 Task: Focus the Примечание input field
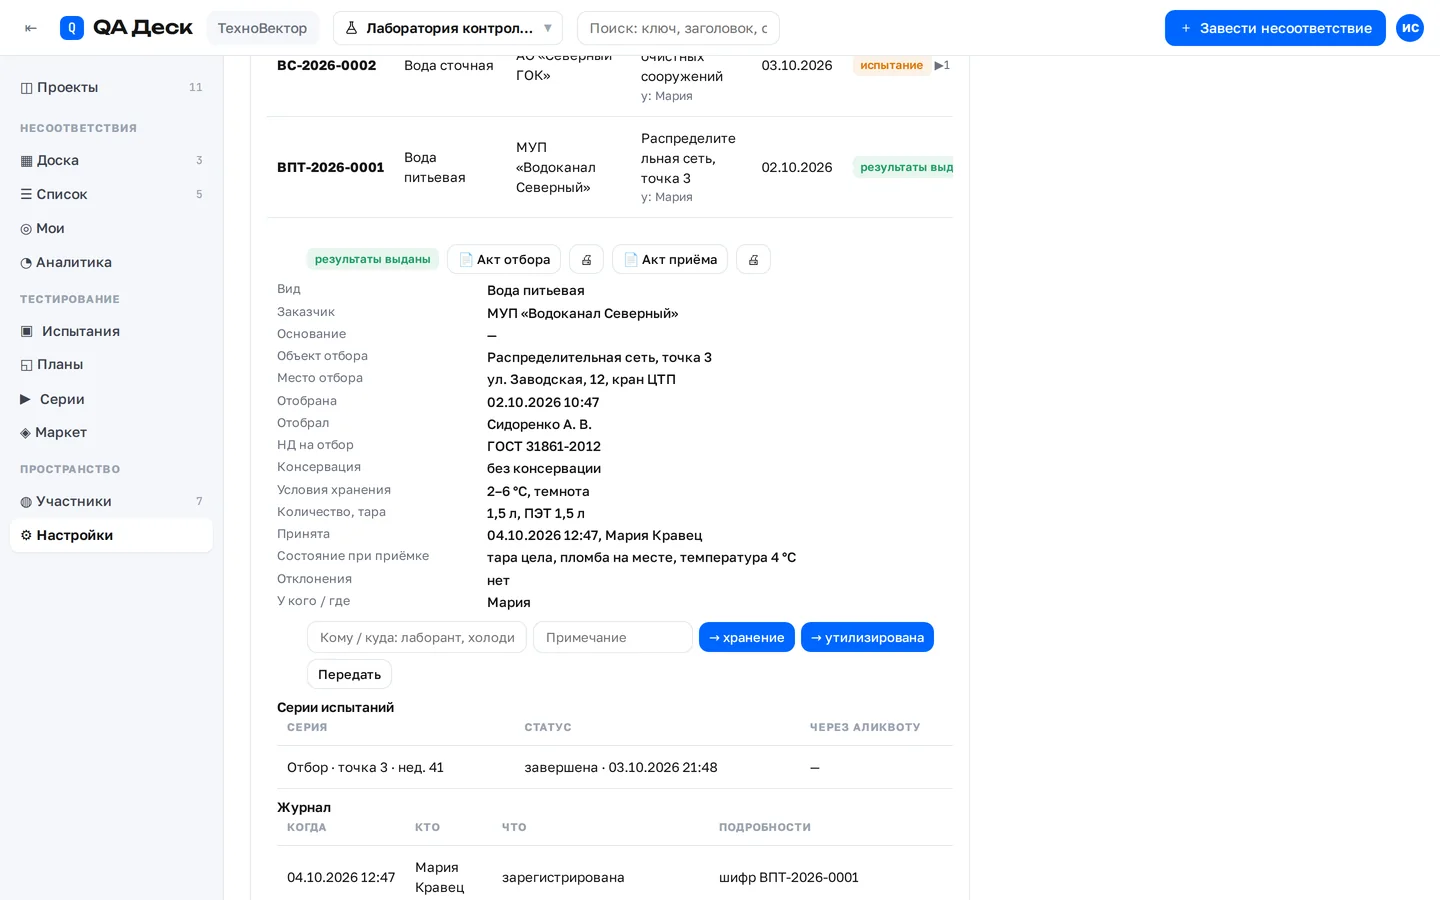point(613,638)
